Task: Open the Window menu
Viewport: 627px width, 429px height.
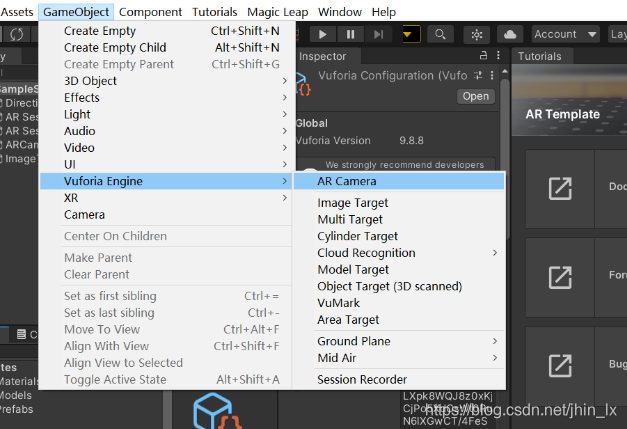Action: coord(340,12)
